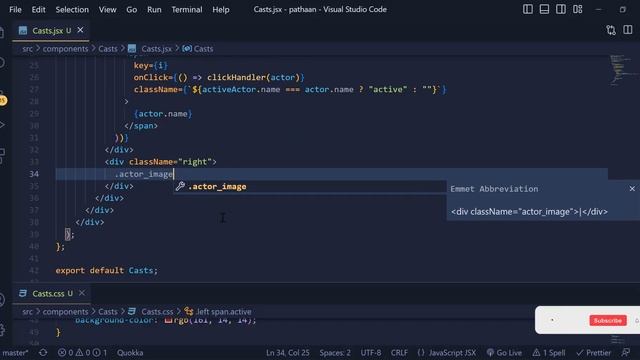Open problems errors and warnings indicator
640x360 pixels.
(x=82, y=352)
